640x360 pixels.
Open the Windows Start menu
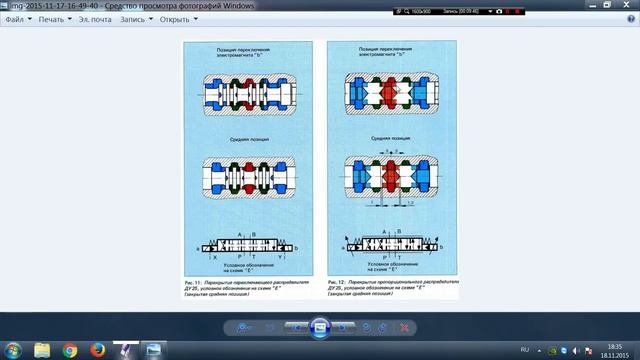(13, 351)
